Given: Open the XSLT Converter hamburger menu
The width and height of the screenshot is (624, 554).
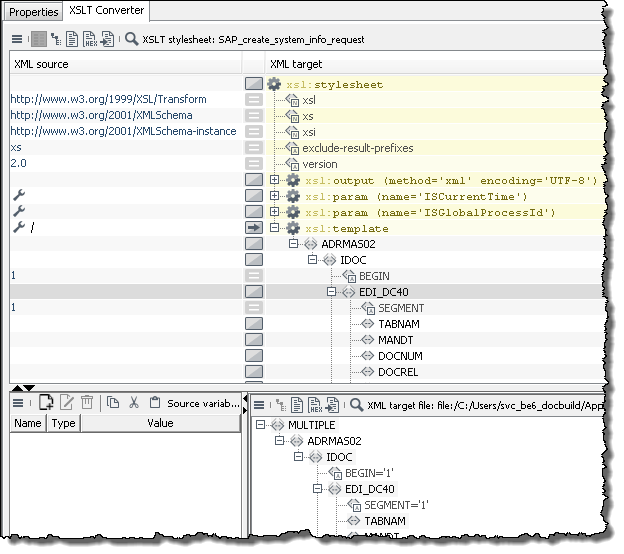Looking at the screenshot, I should tap(17, 40).
